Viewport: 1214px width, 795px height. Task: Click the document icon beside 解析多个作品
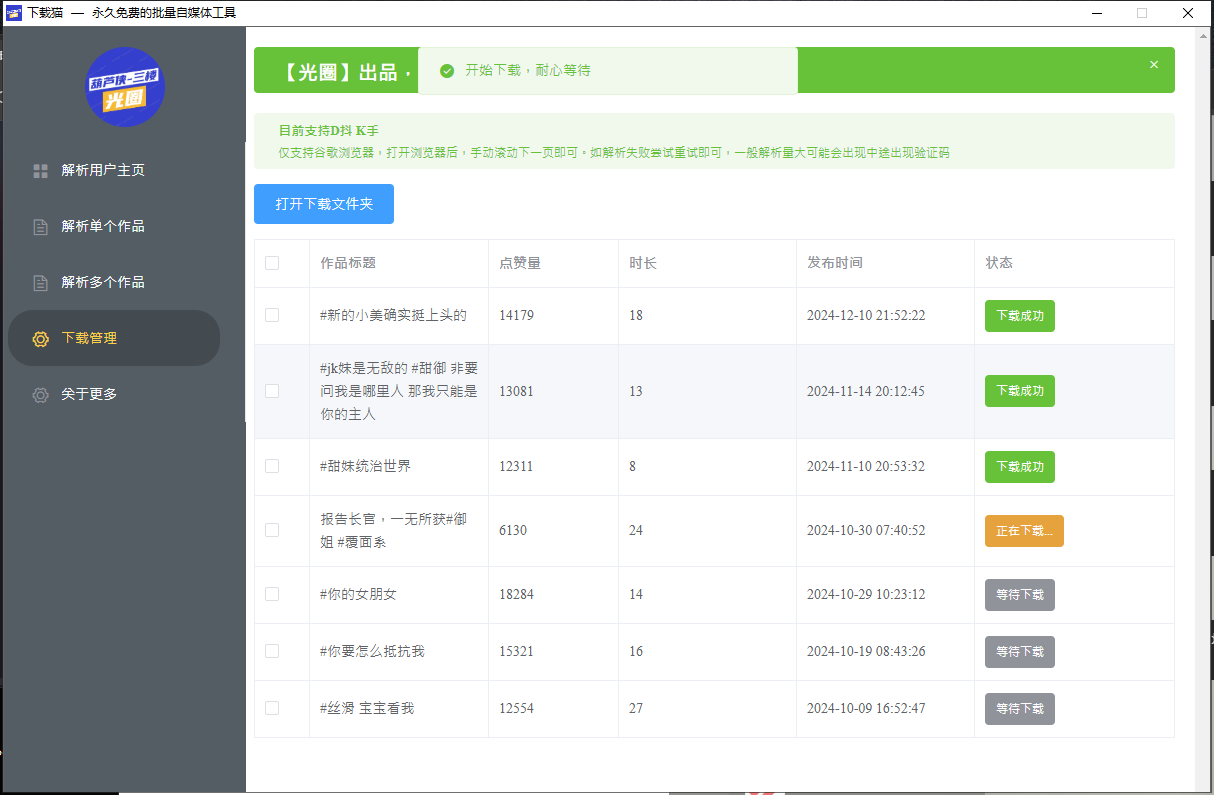(x=41, y=283)
